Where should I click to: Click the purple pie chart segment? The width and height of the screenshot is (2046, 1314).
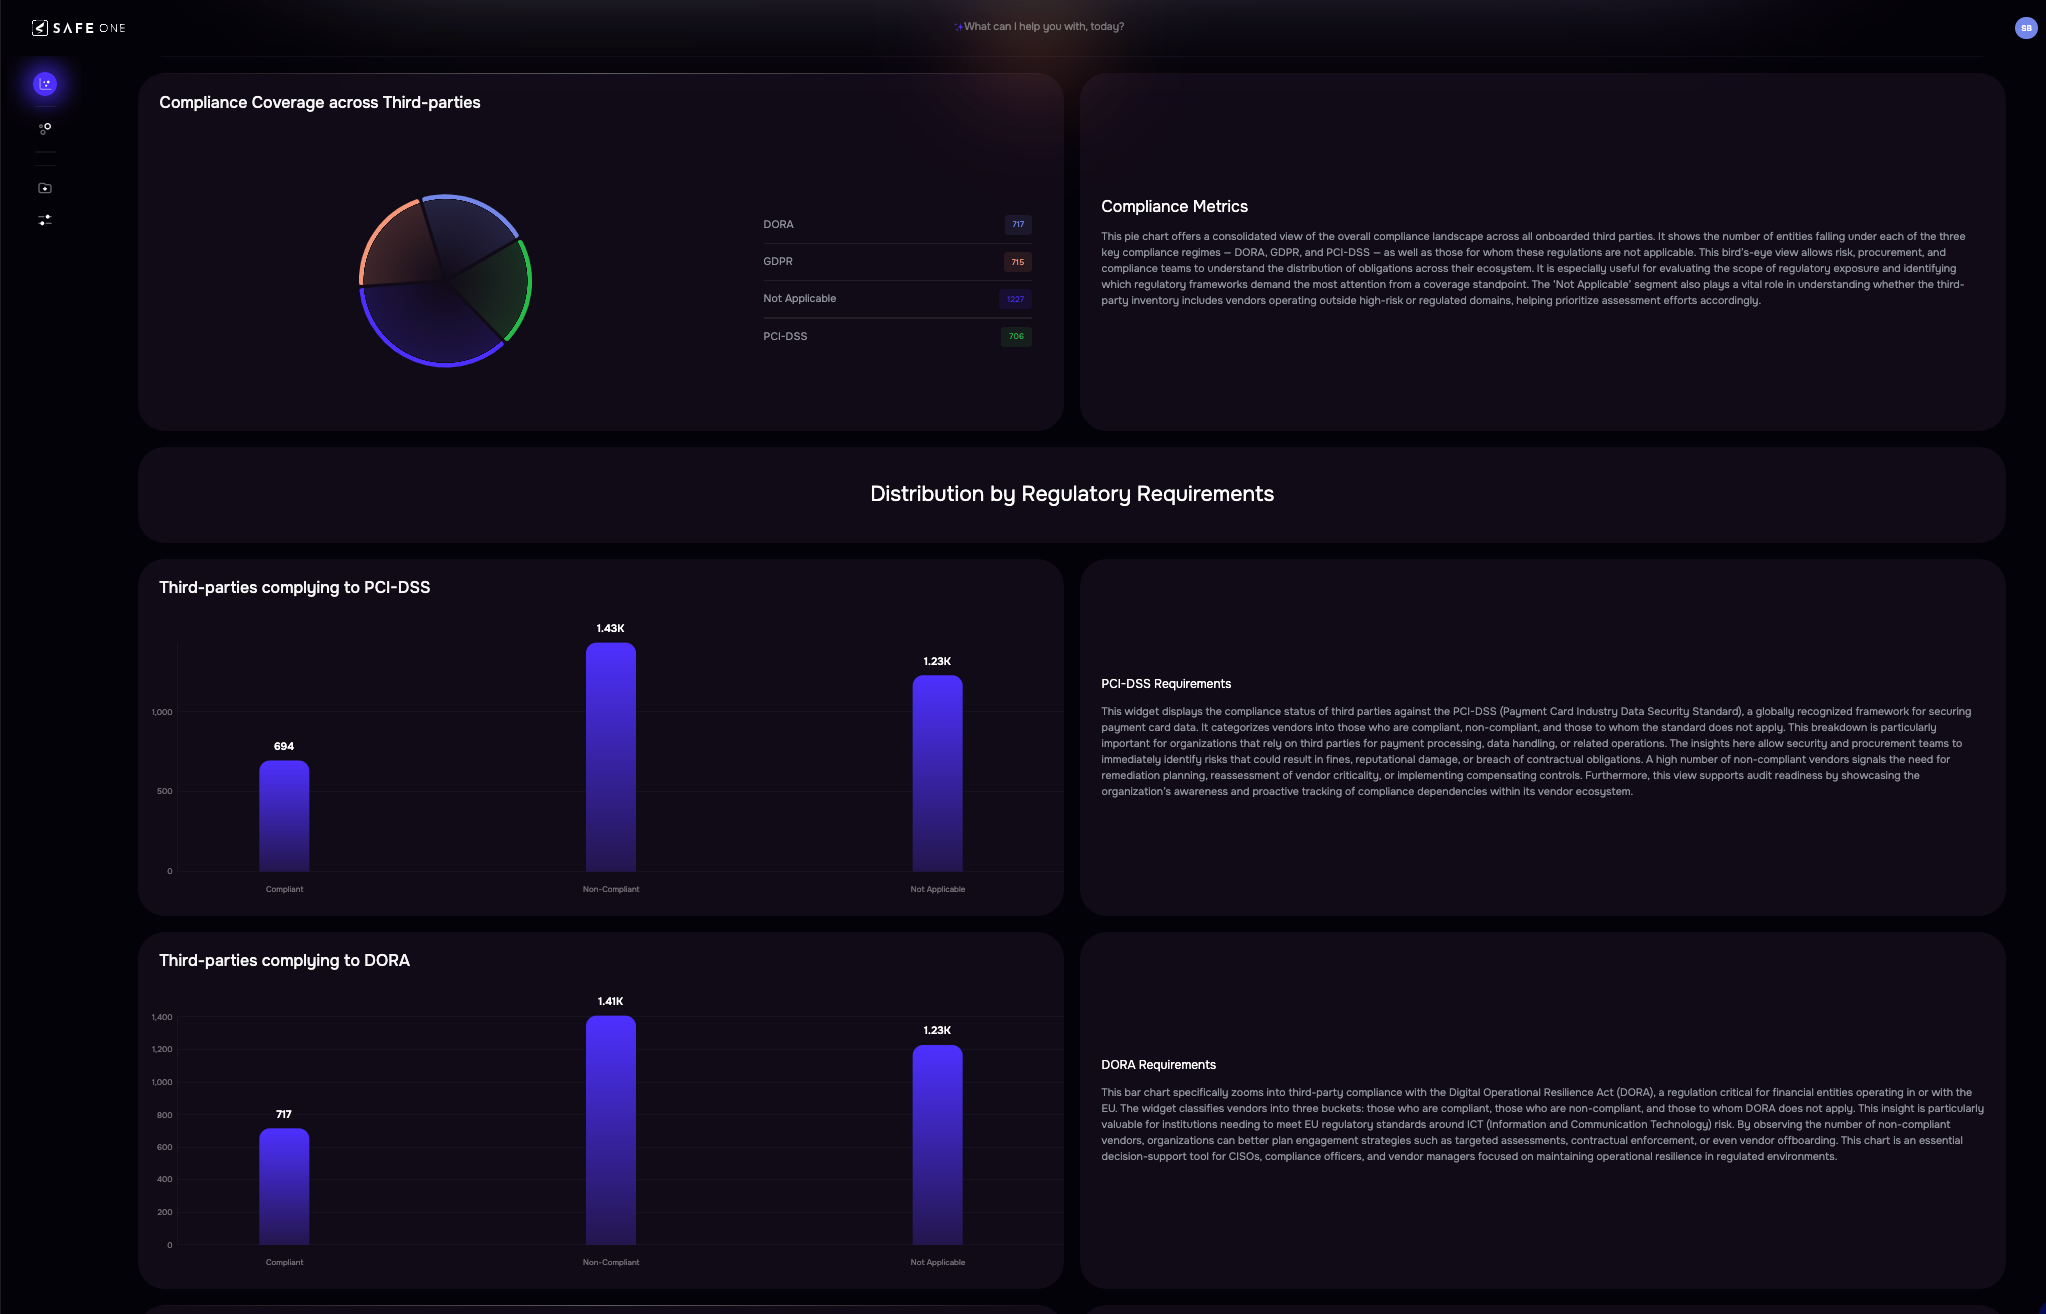[x=430, y=325]
